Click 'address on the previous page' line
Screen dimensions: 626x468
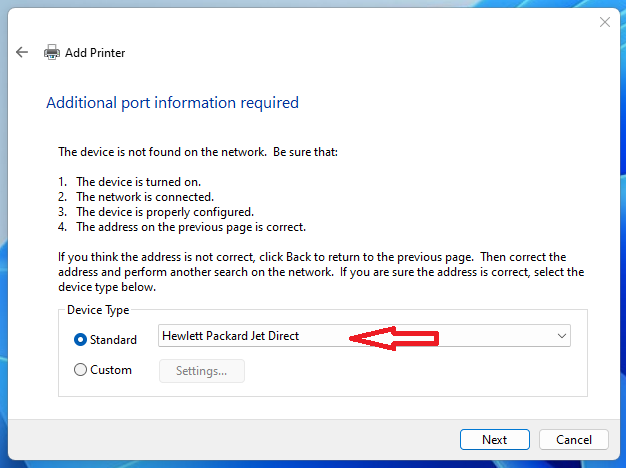(190, 227)
